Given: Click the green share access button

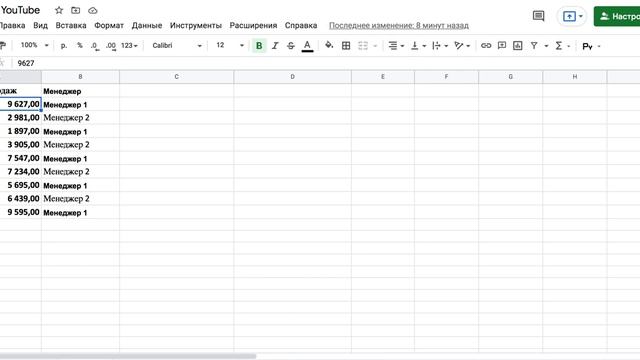Looking at the screenshot, I should point(617,16).
